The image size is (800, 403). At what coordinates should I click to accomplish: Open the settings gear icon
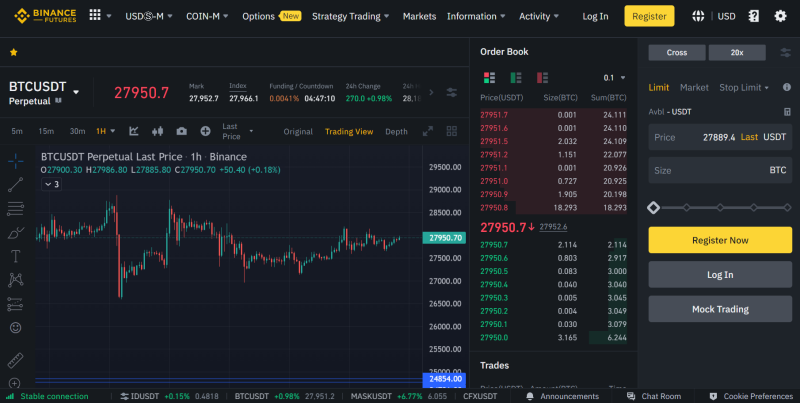[x=780, y=16]
